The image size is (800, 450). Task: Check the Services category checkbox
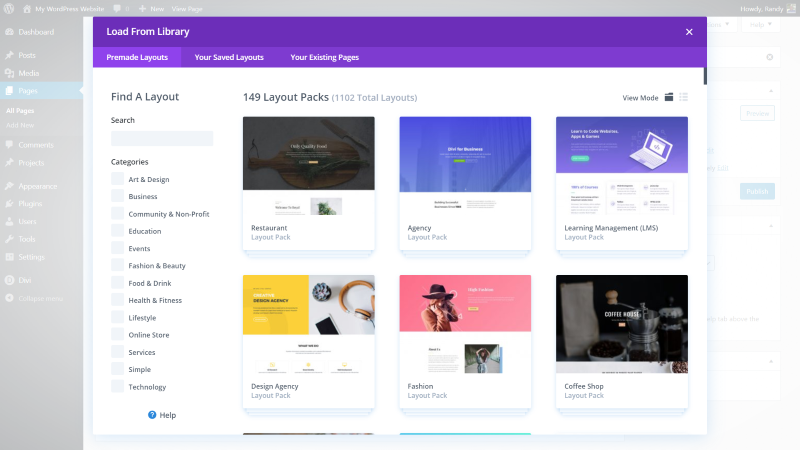coord(117,352)
